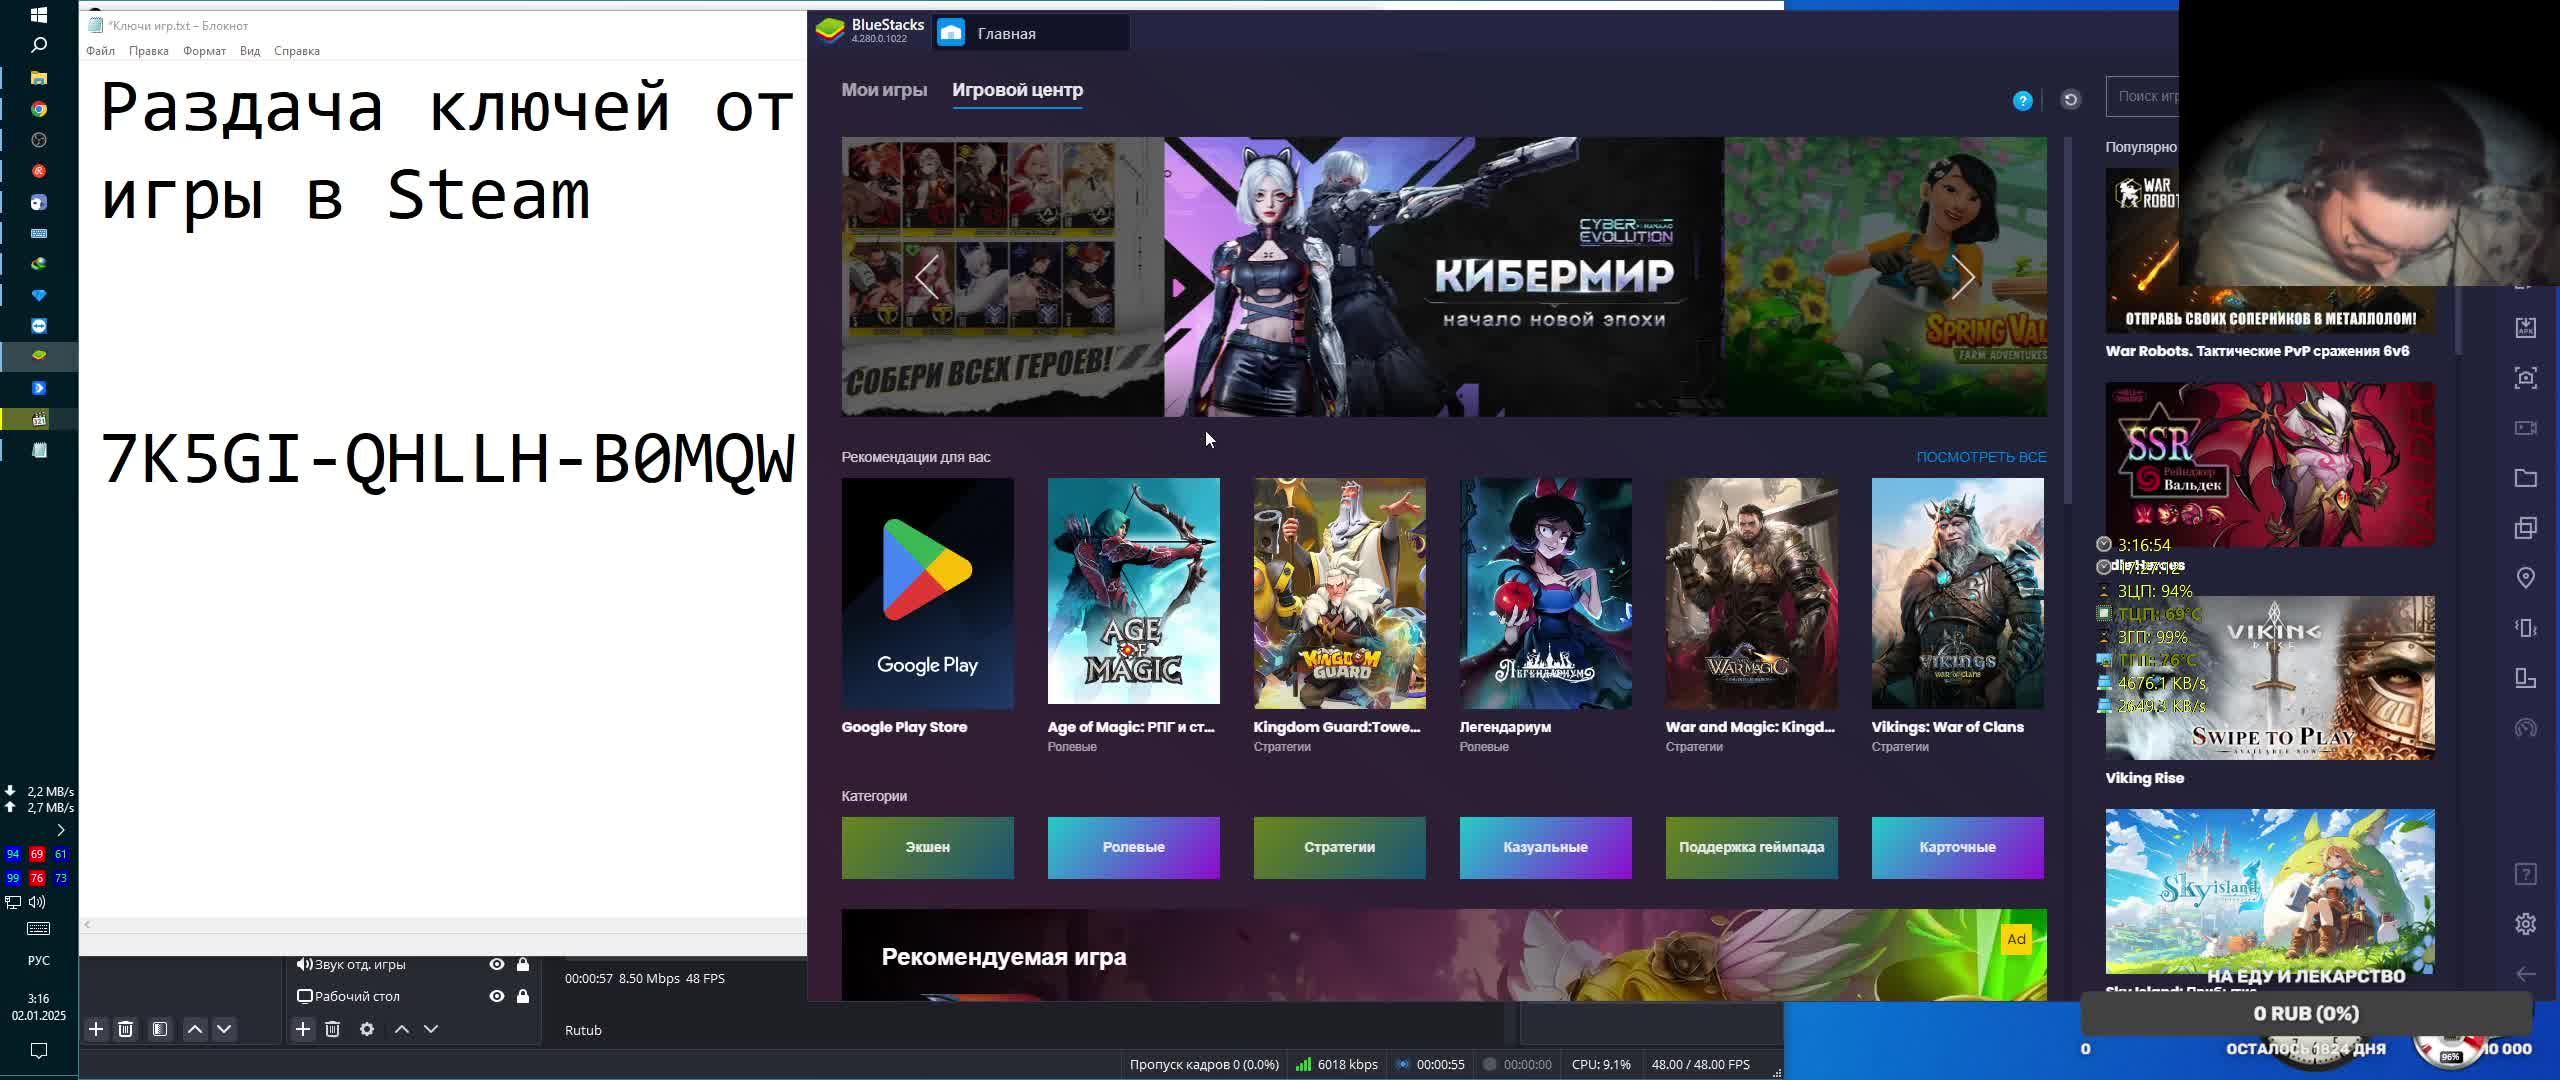Open the Age of Magic game thumbnail
The height and width of the screenshot is (1080, 2560).
pos(1133,592)
